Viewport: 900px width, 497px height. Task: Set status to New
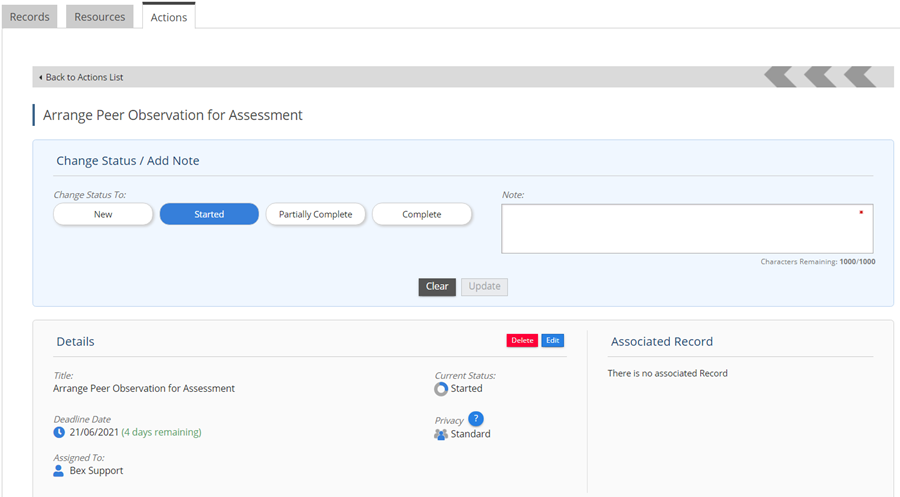[103, 214]
